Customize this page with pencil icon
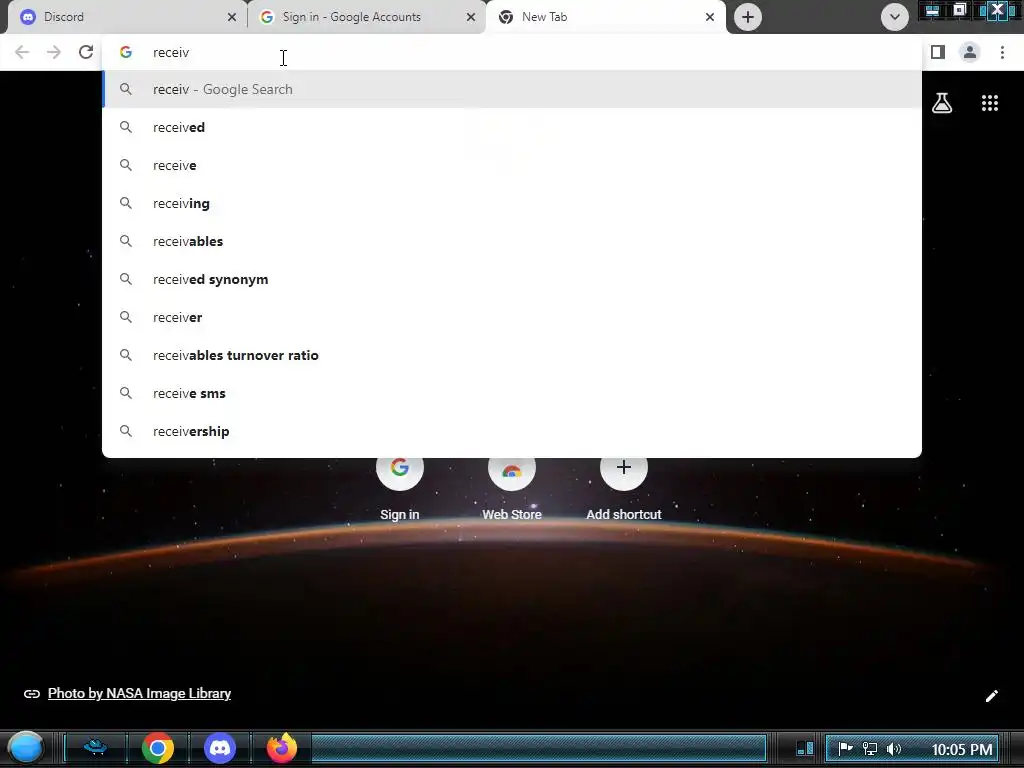The image size is (1024, 768). click(991, 696)
